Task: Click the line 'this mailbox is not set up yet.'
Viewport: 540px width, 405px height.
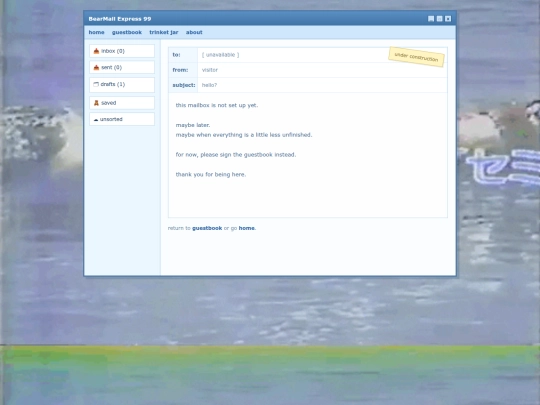Action: tap(217, 105)
